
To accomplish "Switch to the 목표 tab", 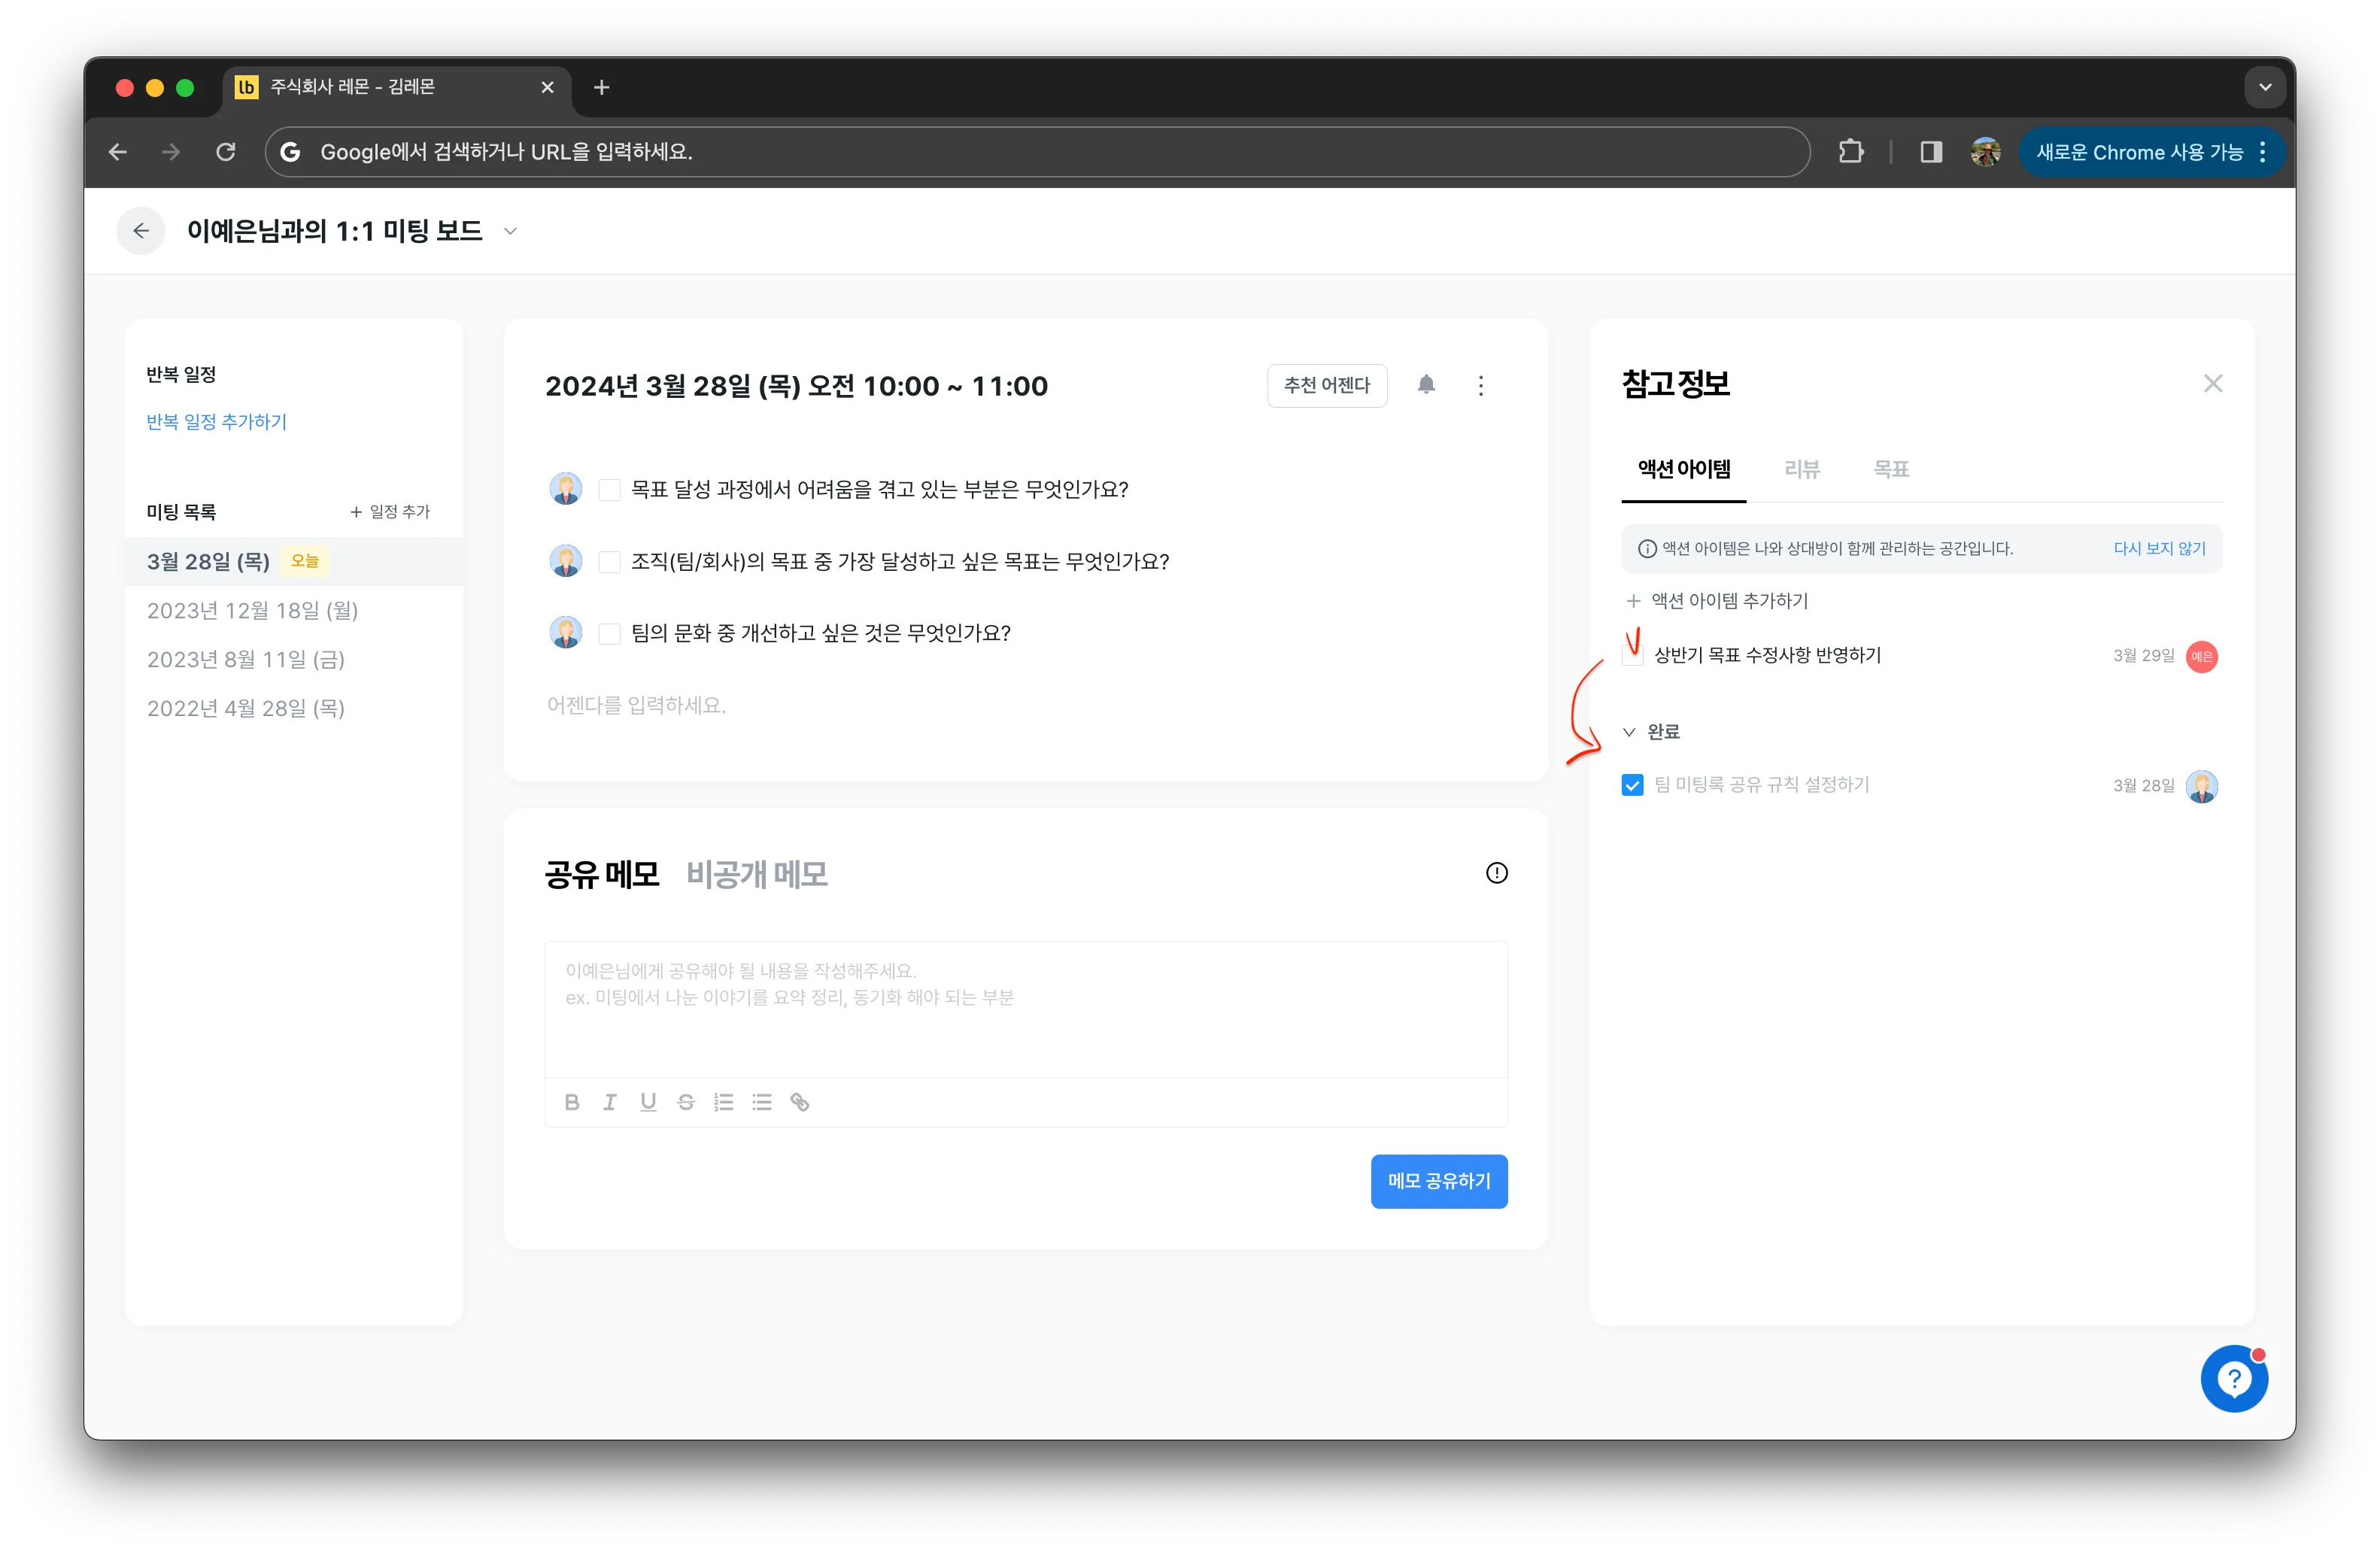I will [x=1891, y=469].
